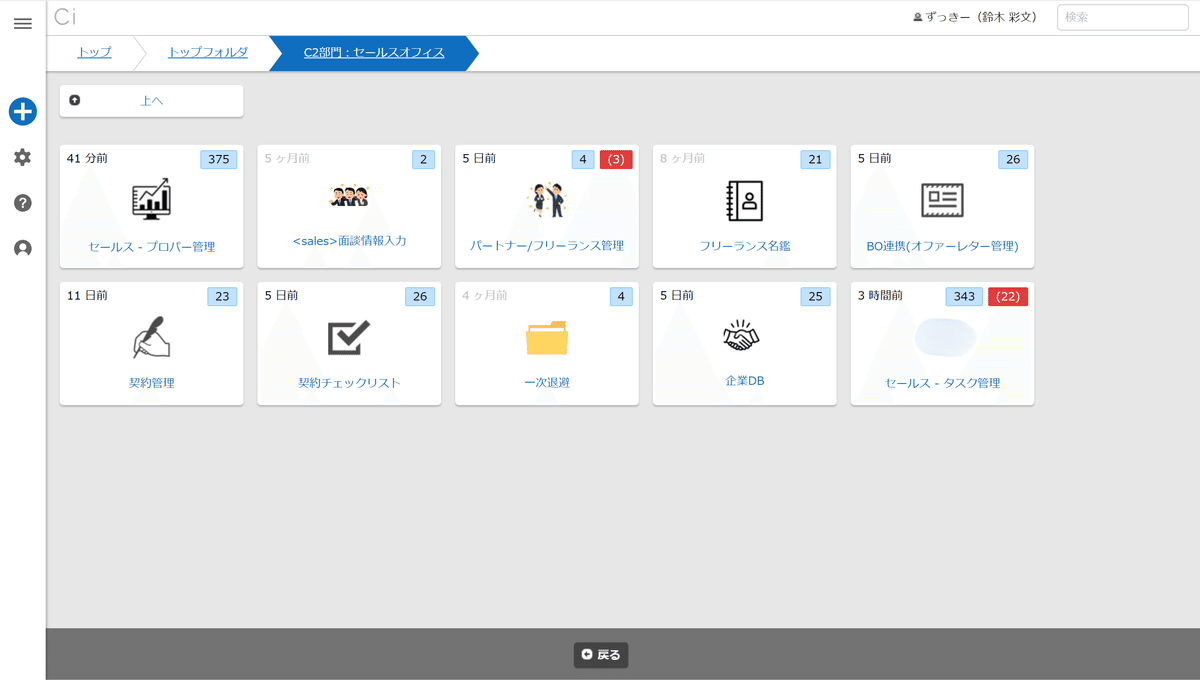This screenshot has height=680, width=1200.
Task: Click the 4 count badge on 一次退避
Action: pos(621,296)
